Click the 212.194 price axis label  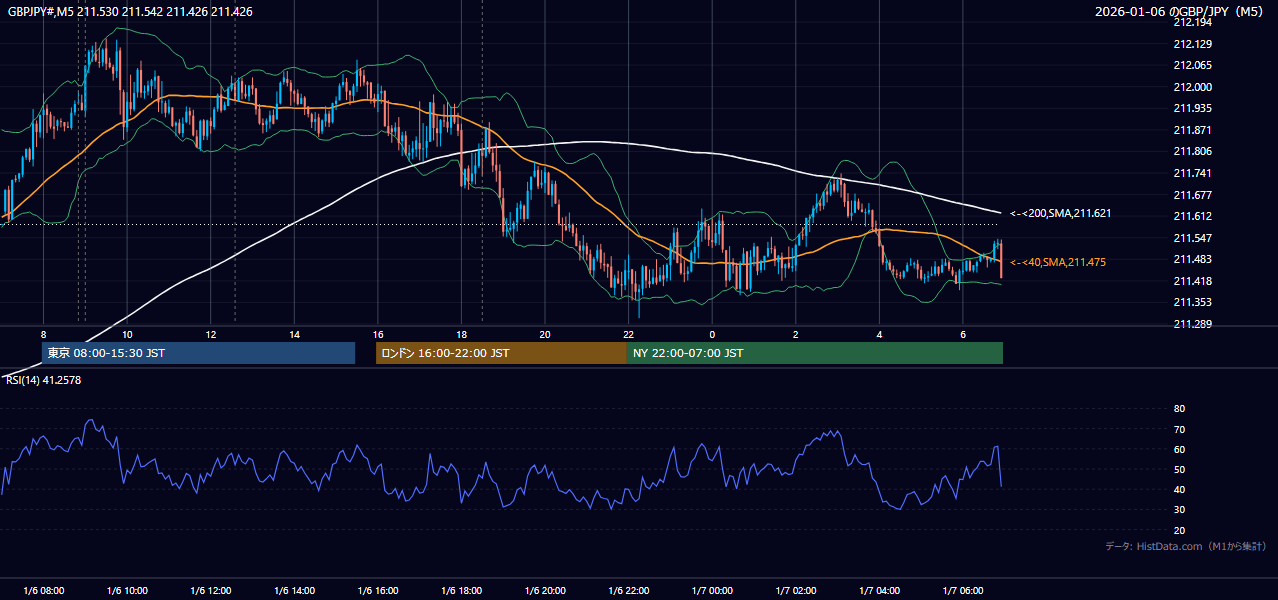point(1192,22)
